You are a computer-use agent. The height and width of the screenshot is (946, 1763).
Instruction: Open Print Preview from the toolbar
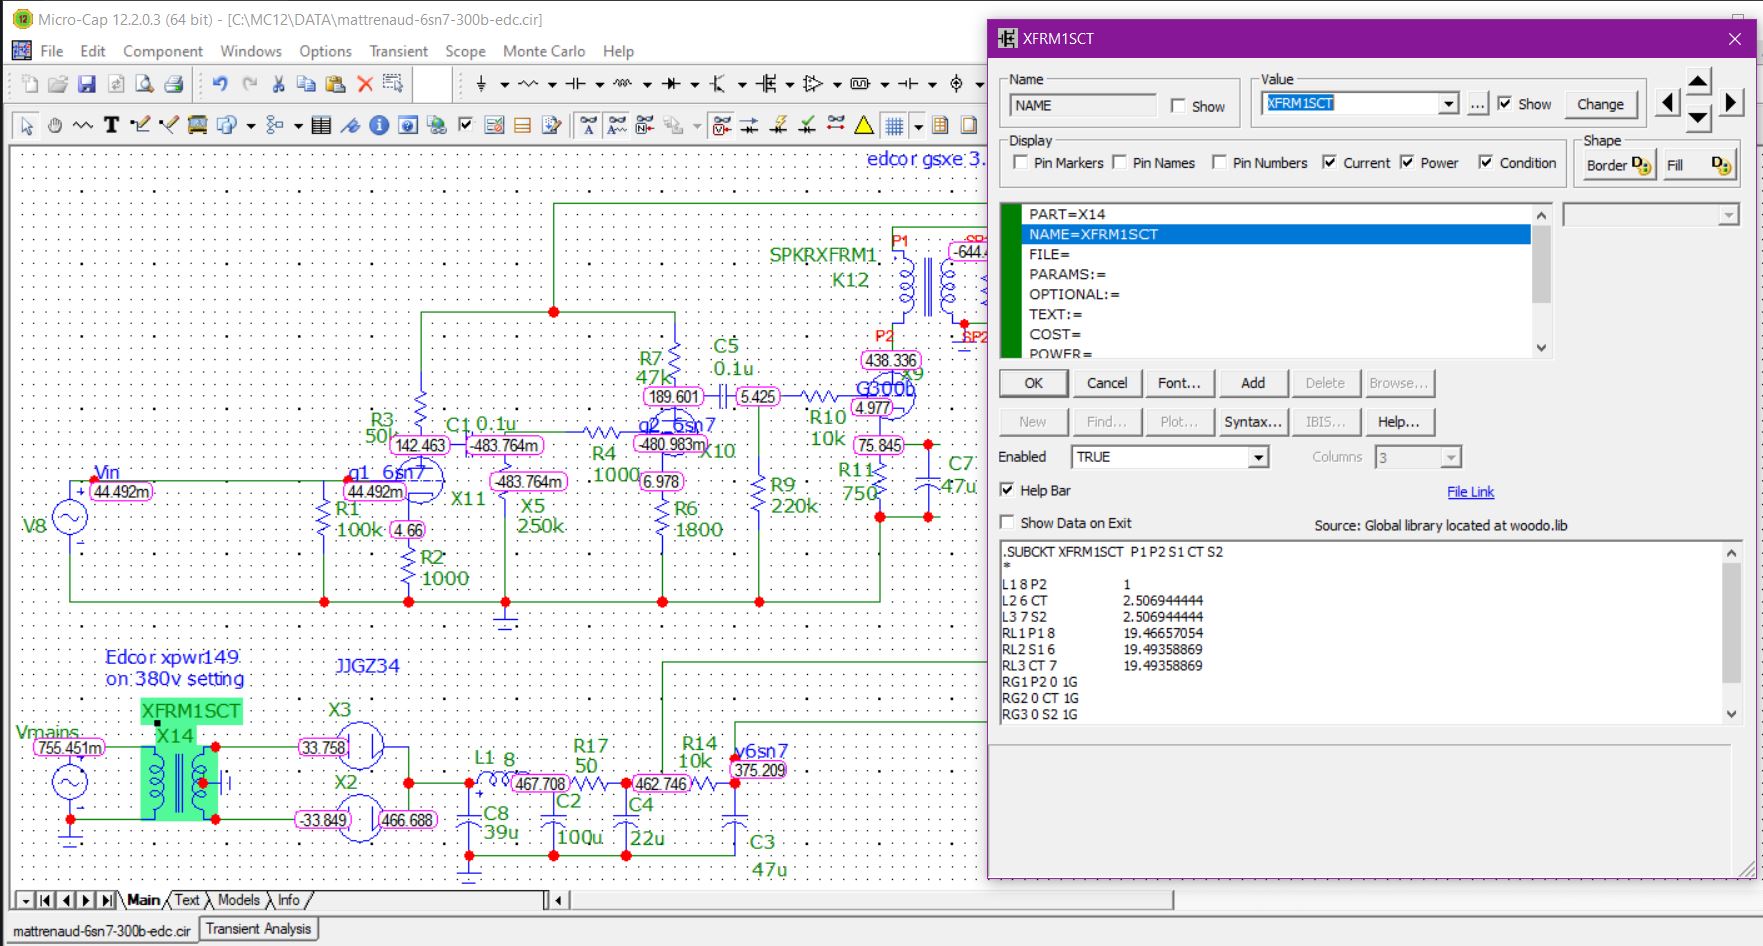click(x=145, y=84)
